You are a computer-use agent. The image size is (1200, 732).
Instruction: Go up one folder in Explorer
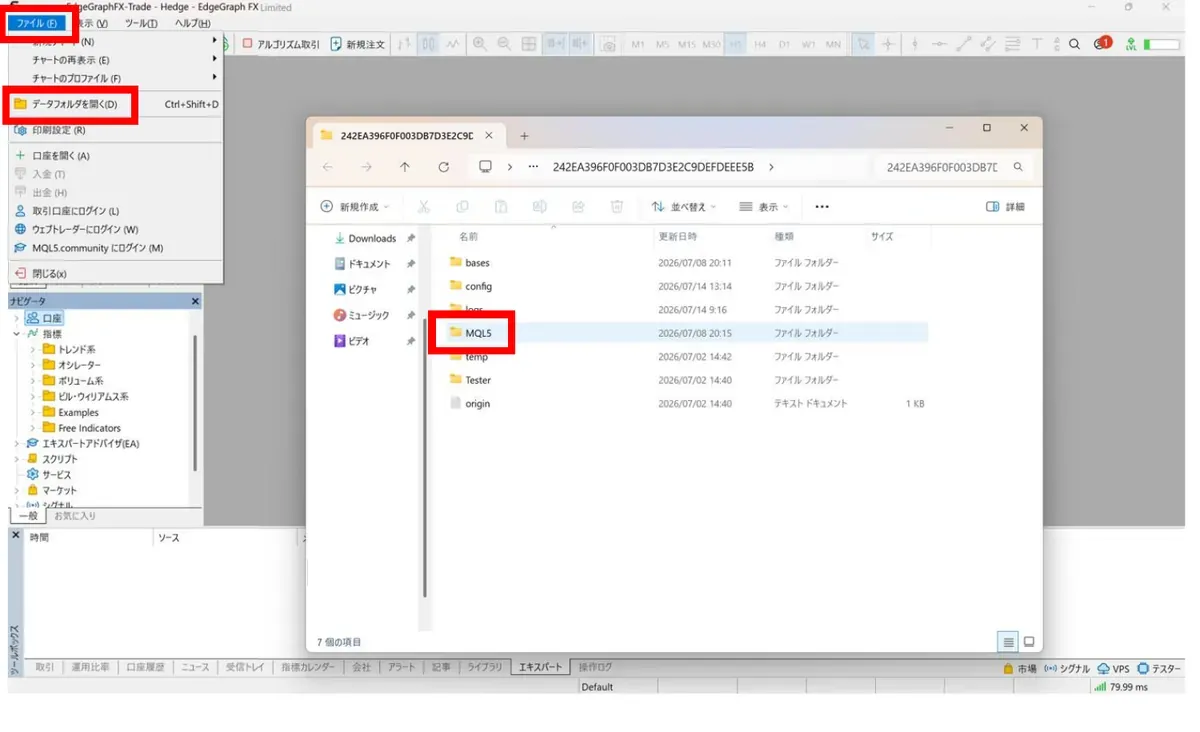405,167
